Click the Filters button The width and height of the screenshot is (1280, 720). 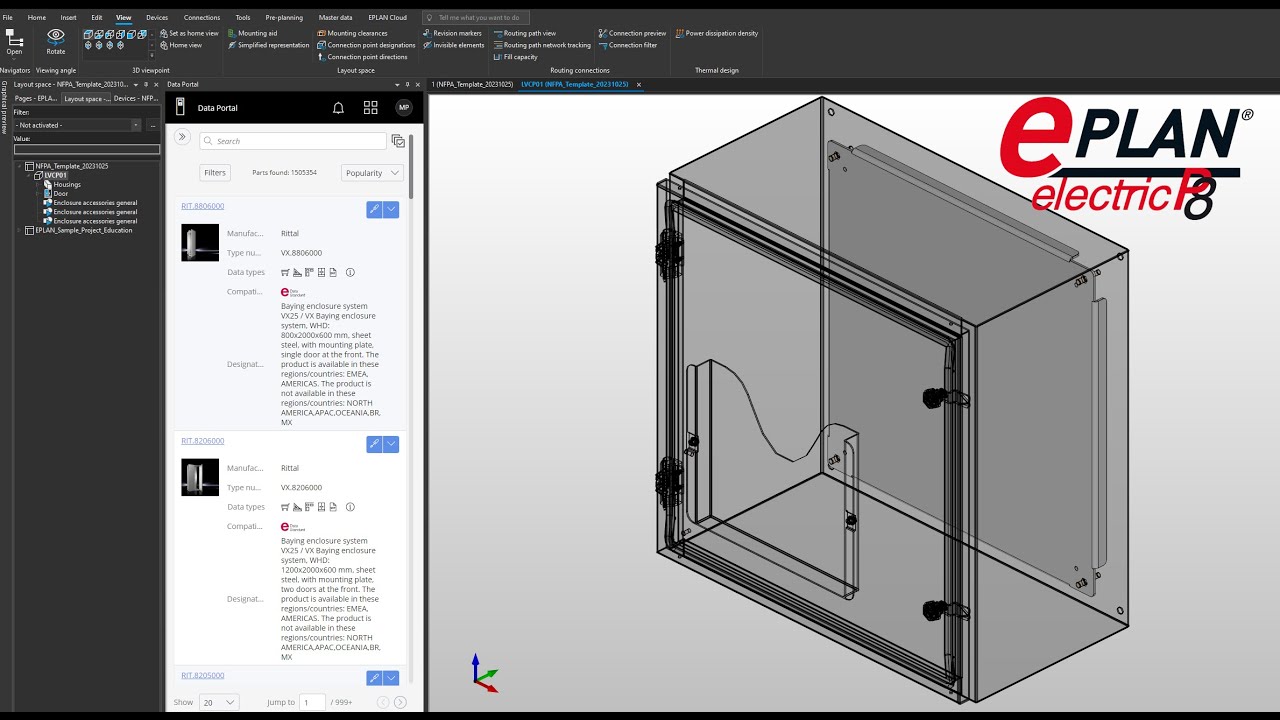click(215, 173)
